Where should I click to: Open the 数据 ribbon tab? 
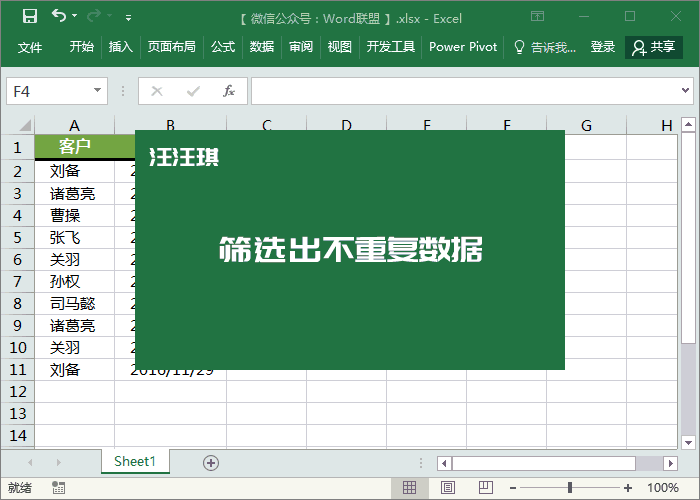tap(262, 46)
